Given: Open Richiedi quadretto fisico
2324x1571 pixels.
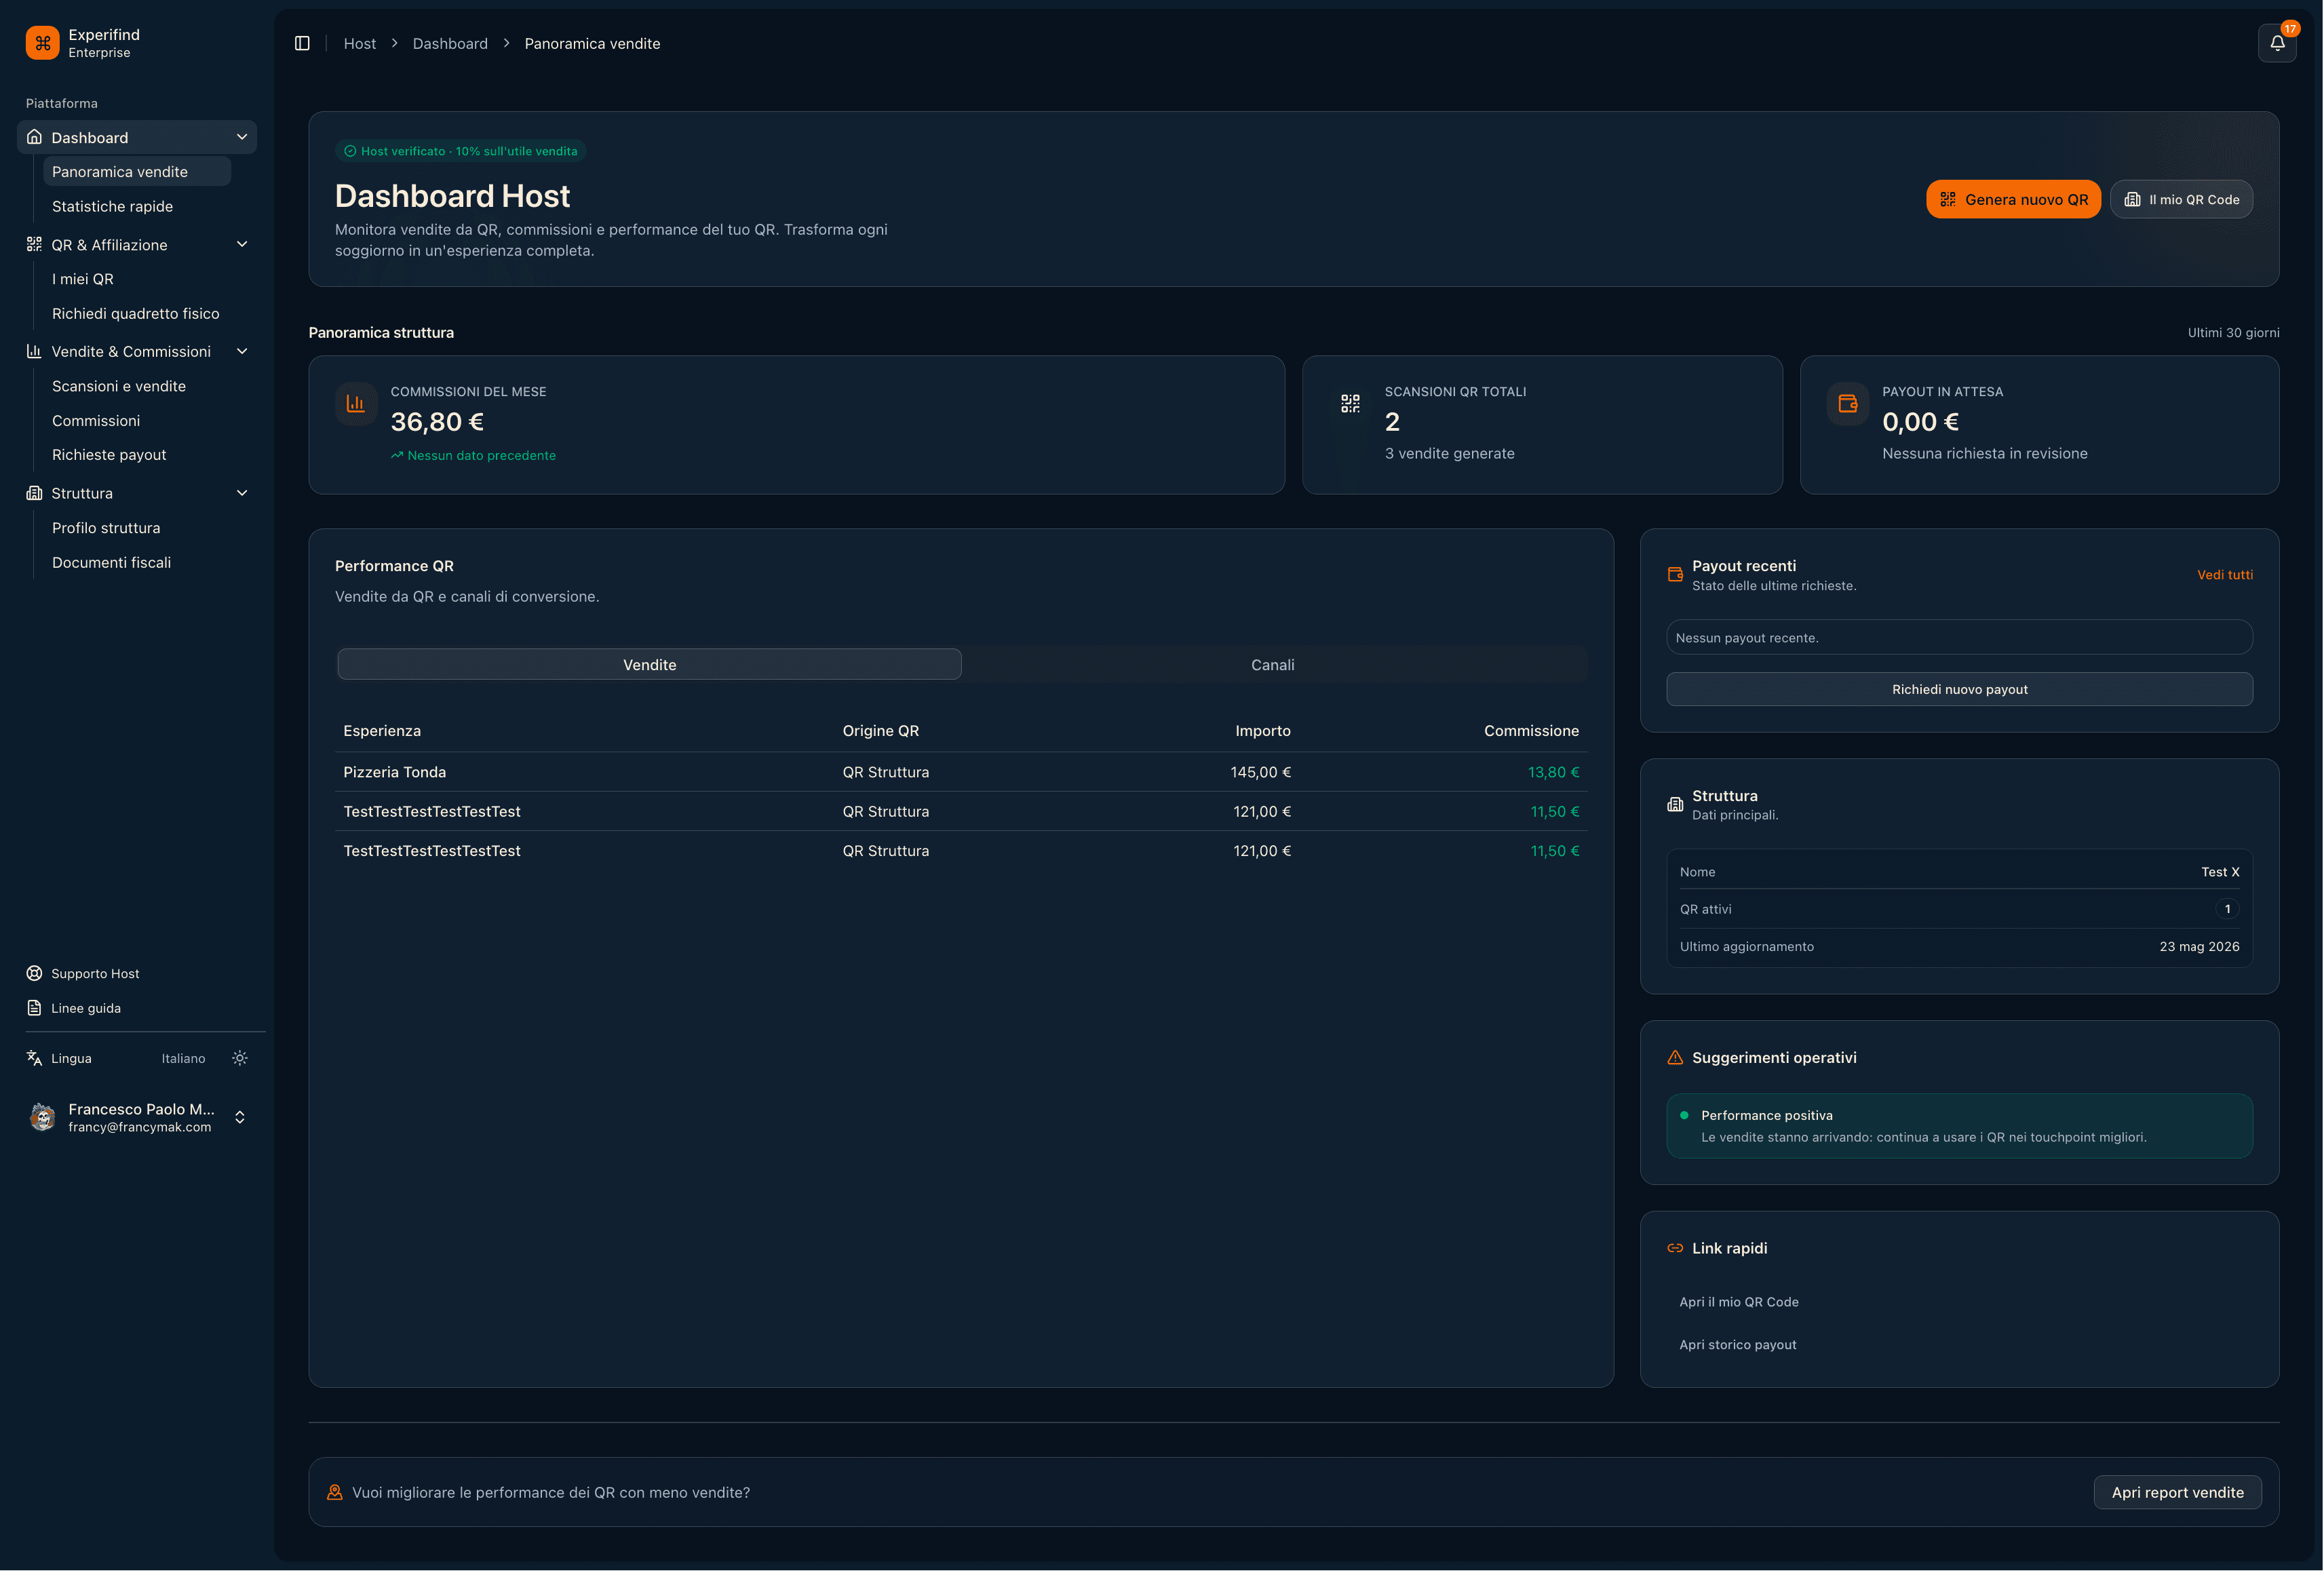Looking at the screenshot, I should [137, 313].
